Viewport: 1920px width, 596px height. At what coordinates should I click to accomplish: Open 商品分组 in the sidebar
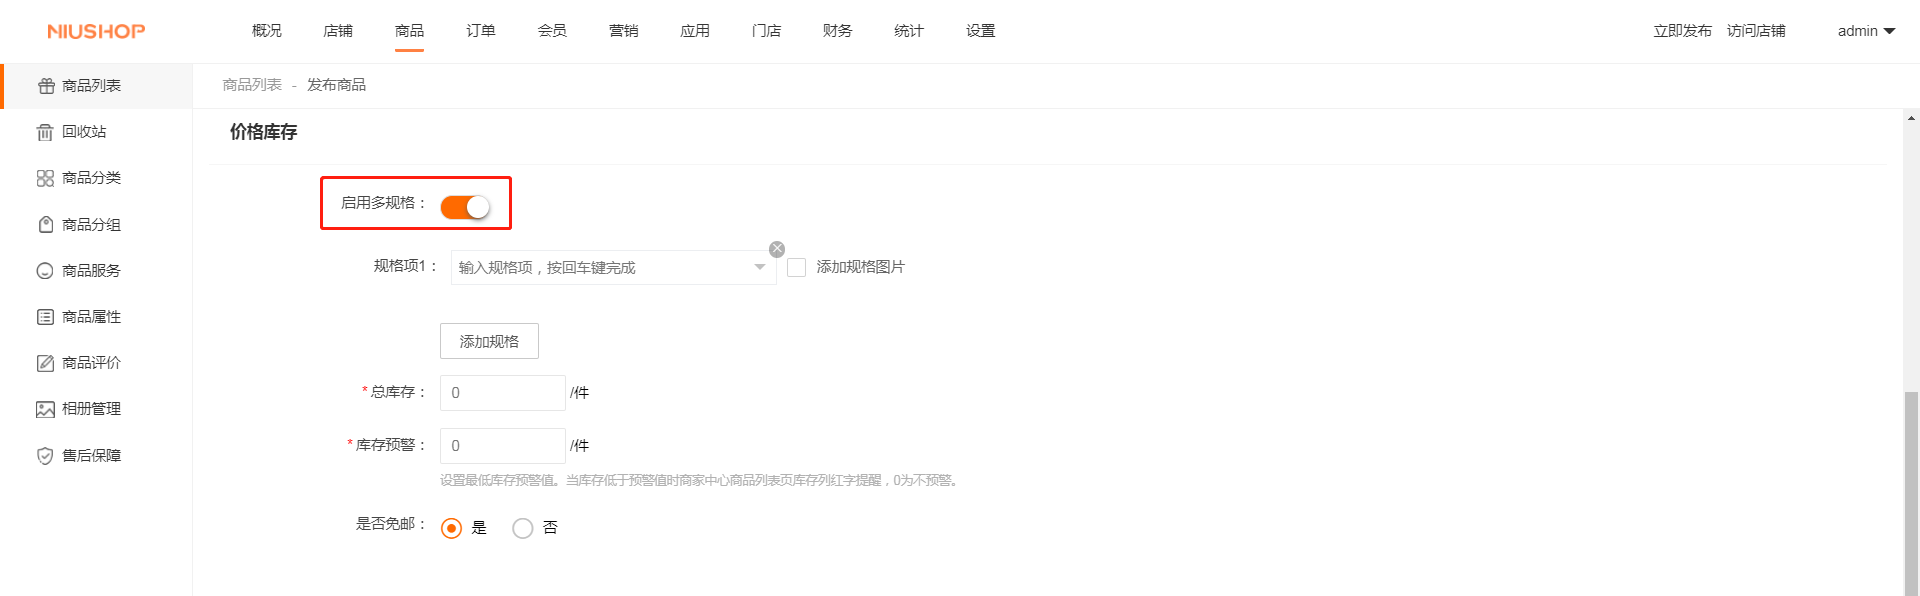click(96, 225)
